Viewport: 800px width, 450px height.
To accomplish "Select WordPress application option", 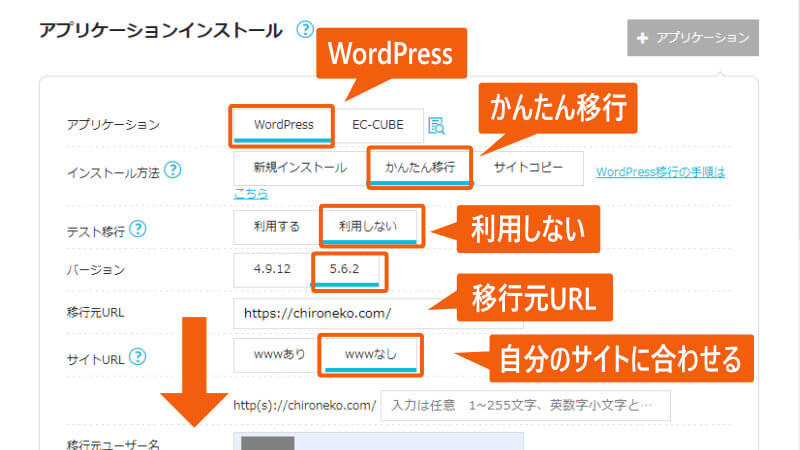I will click(283, 125).
